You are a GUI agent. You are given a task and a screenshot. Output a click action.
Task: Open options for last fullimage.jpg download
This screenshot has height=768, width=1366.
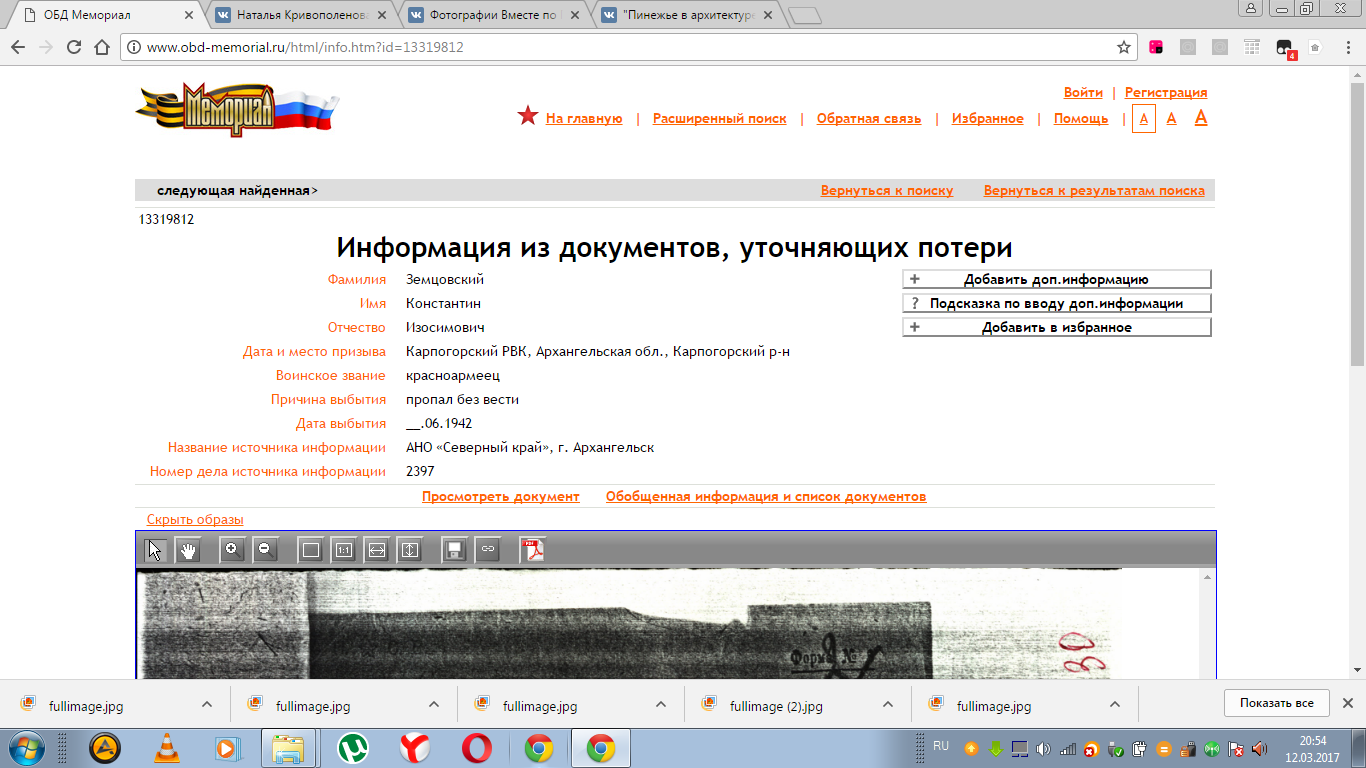click(x=1115, y=704)
